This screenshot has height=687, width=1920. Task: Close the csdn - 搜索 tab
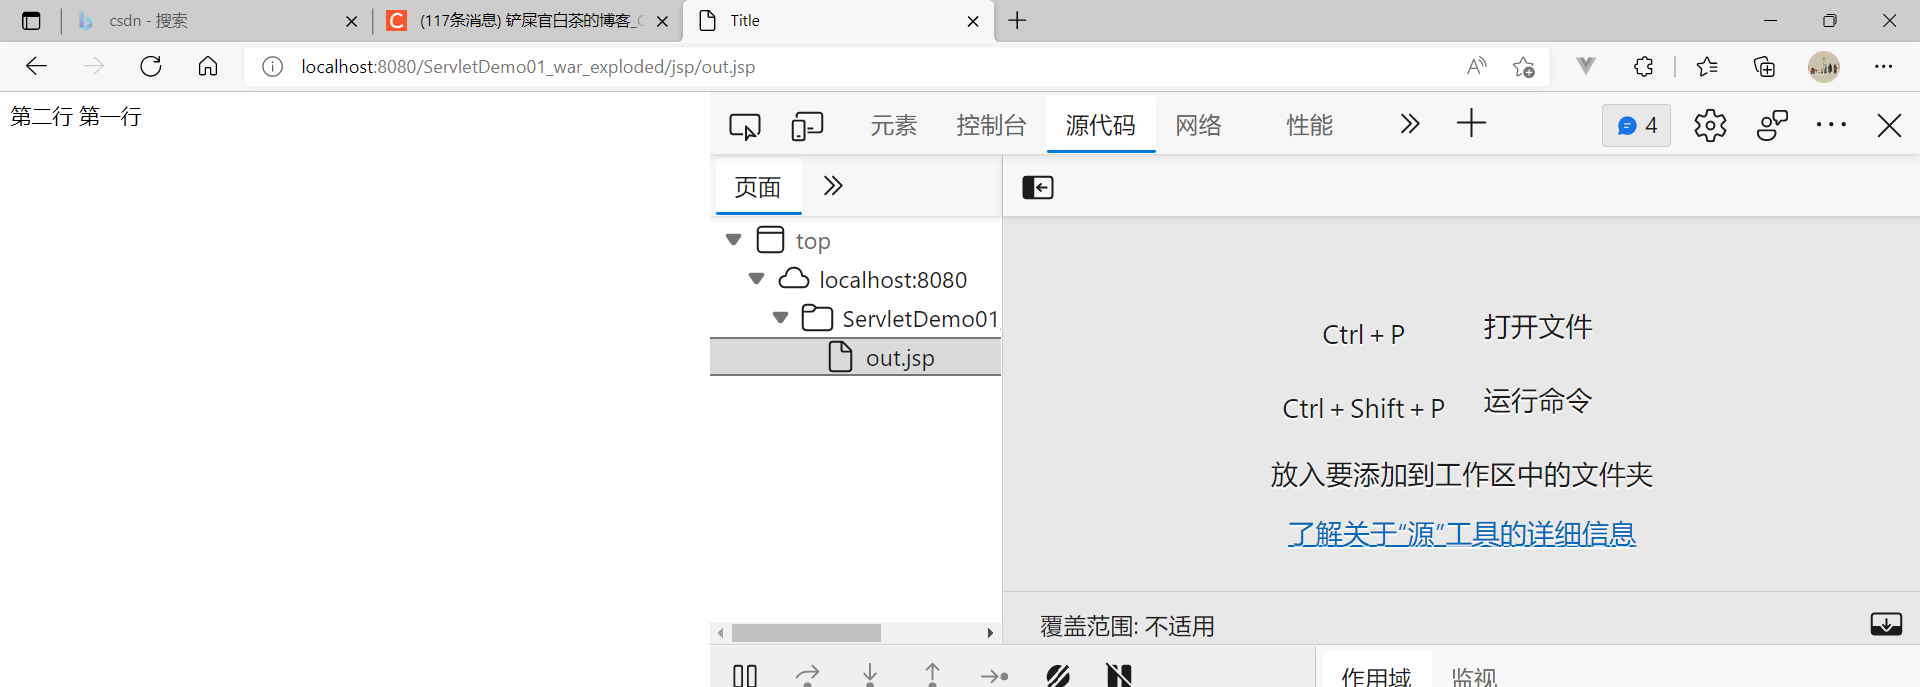351,21
